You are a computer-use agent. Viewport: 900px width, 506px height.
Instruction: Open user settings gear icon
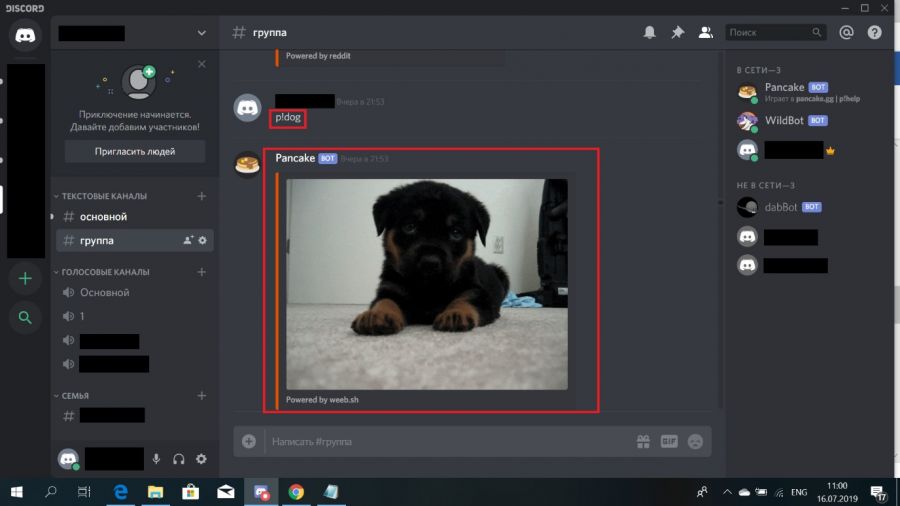(201, 459)
